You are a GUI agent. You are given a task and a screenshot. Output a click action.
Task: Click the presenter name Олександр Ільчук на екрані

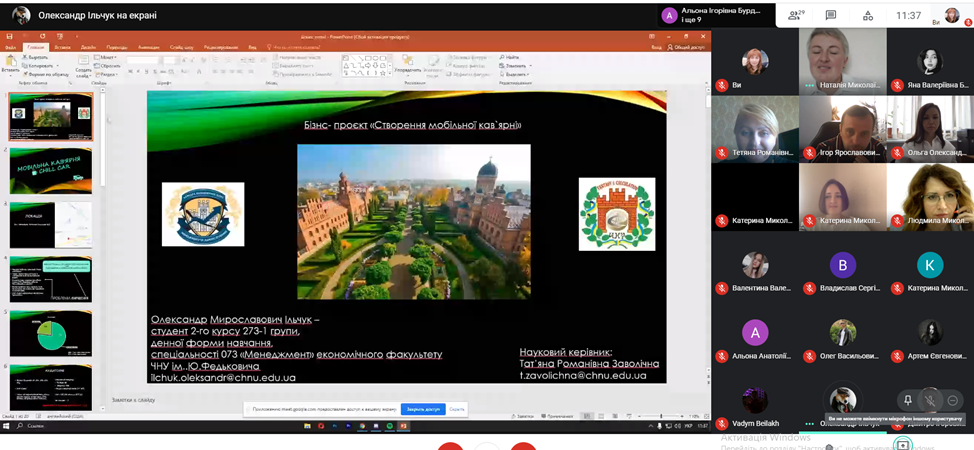(98, 16)
